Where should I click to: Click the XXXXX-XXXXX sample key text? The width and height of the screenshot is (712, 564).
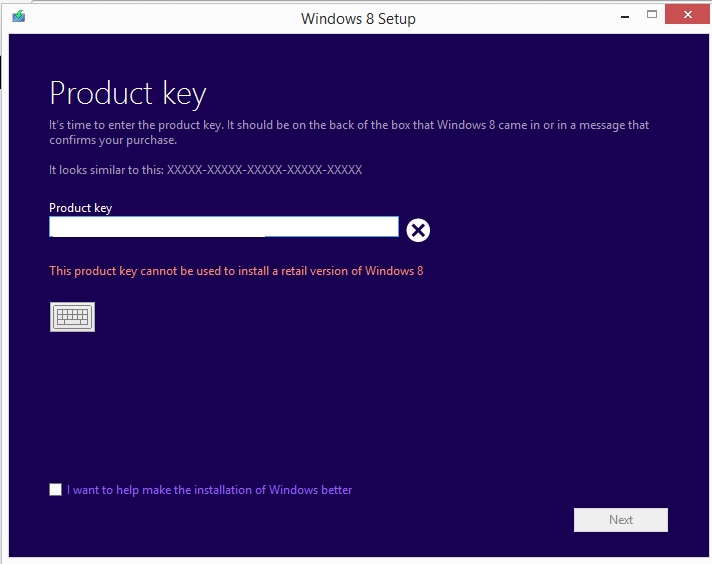point(264,170)
